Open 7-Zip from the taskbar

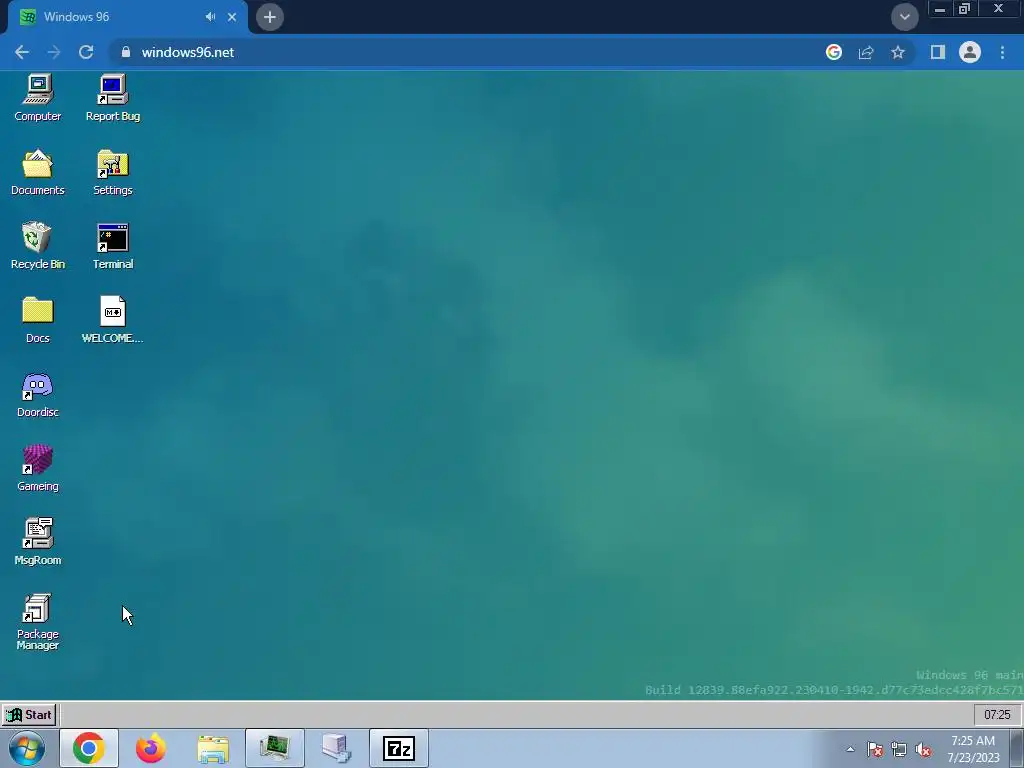click(x=399, y=748)
